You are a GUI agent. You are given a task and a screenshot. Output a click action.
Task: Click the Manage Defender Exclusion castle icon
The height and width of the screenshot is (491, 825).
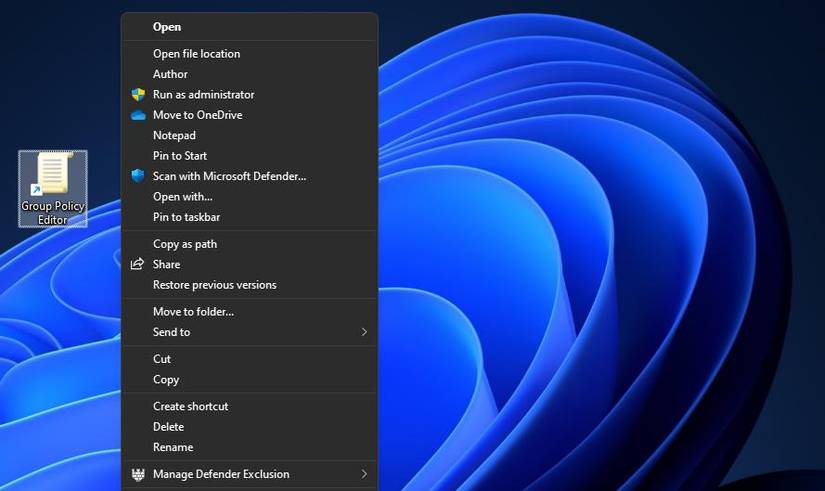pyautogui.click(x=138, y=474)
